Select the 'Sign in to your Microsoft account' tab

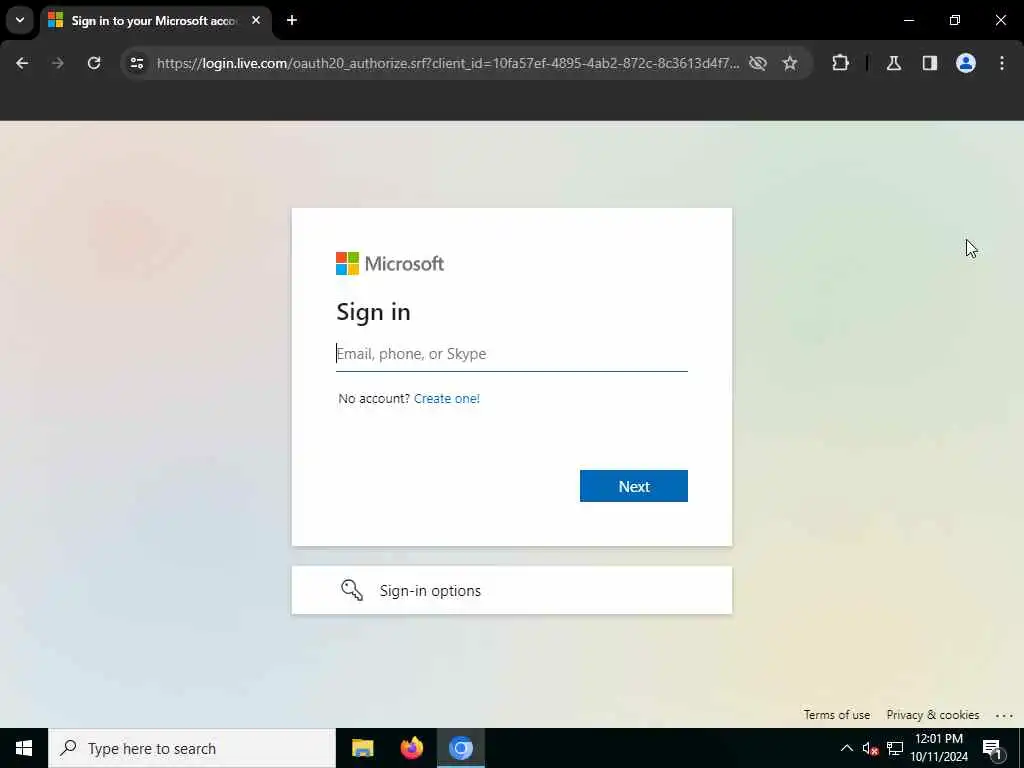pos(157,20)
